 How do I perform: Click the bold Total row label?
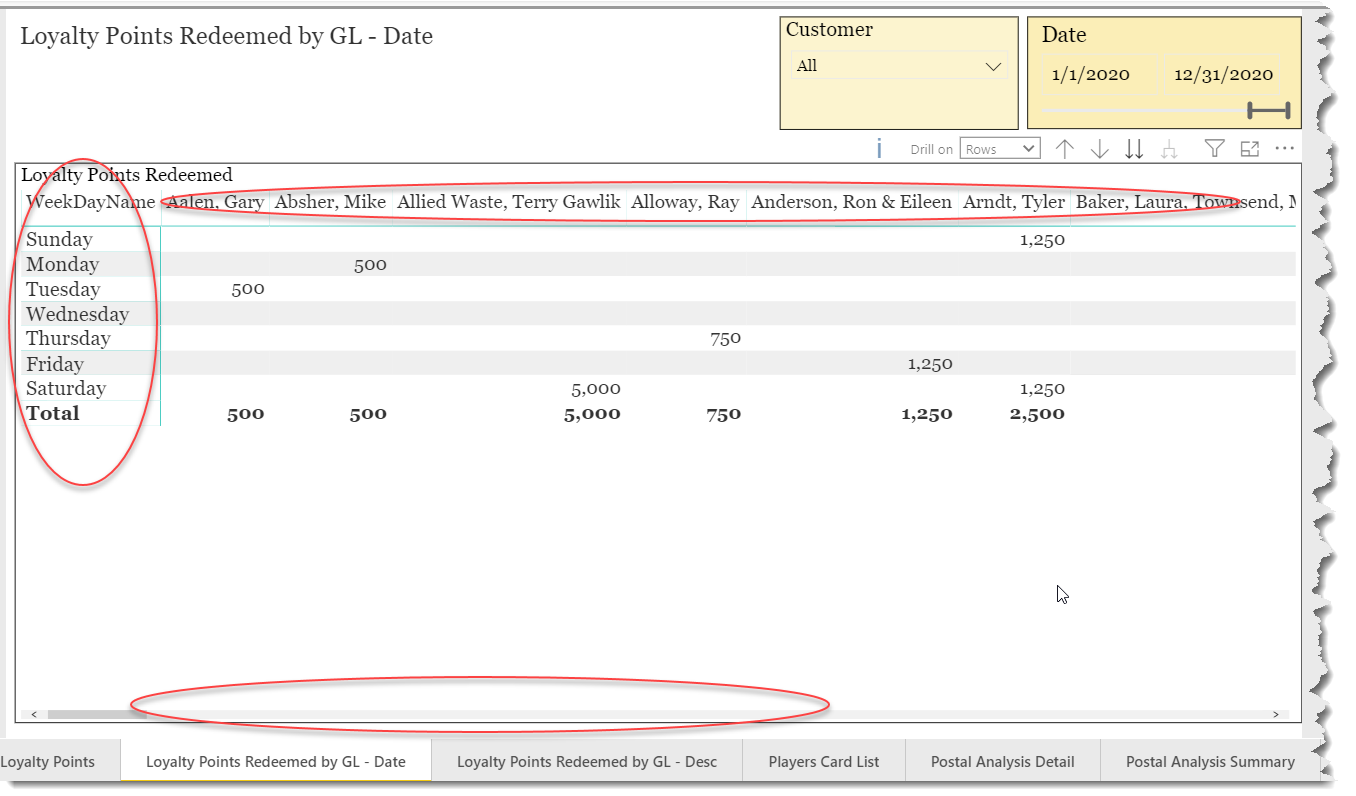53,413
